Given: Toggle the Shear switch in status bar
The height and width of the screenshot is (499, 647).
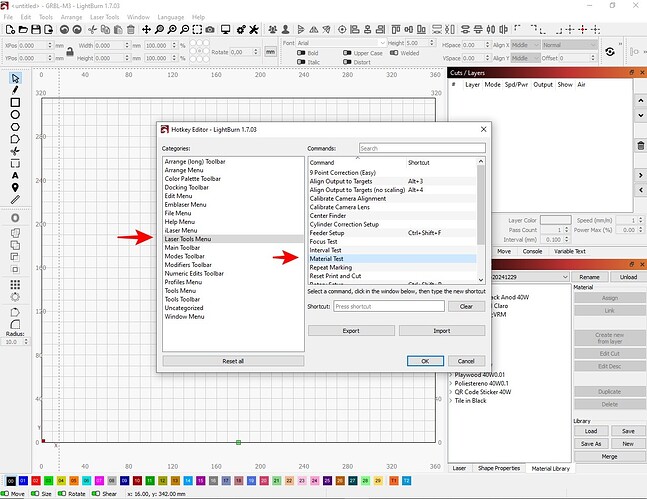Looking at the screenshot, I should [x=96, y=494].
